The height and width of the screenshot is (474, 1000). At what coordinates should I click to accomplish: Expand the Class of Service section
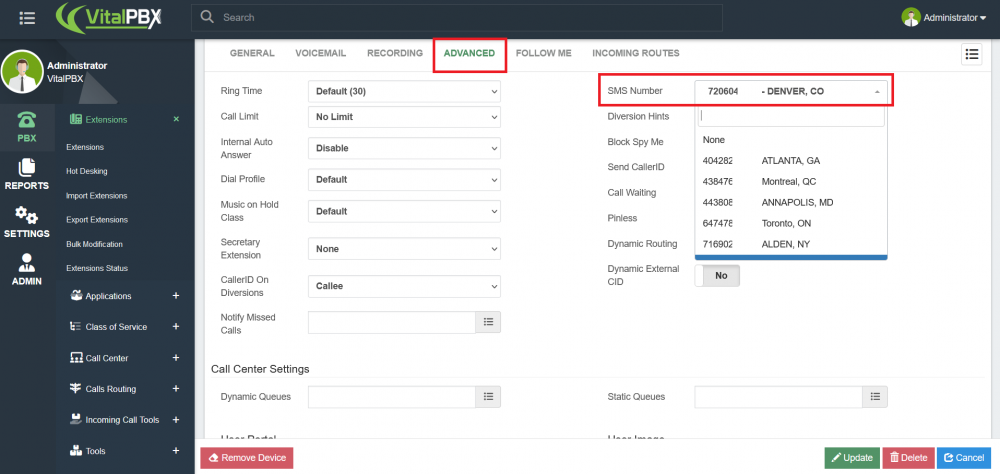pyautogui.click(x=176, y=327)
